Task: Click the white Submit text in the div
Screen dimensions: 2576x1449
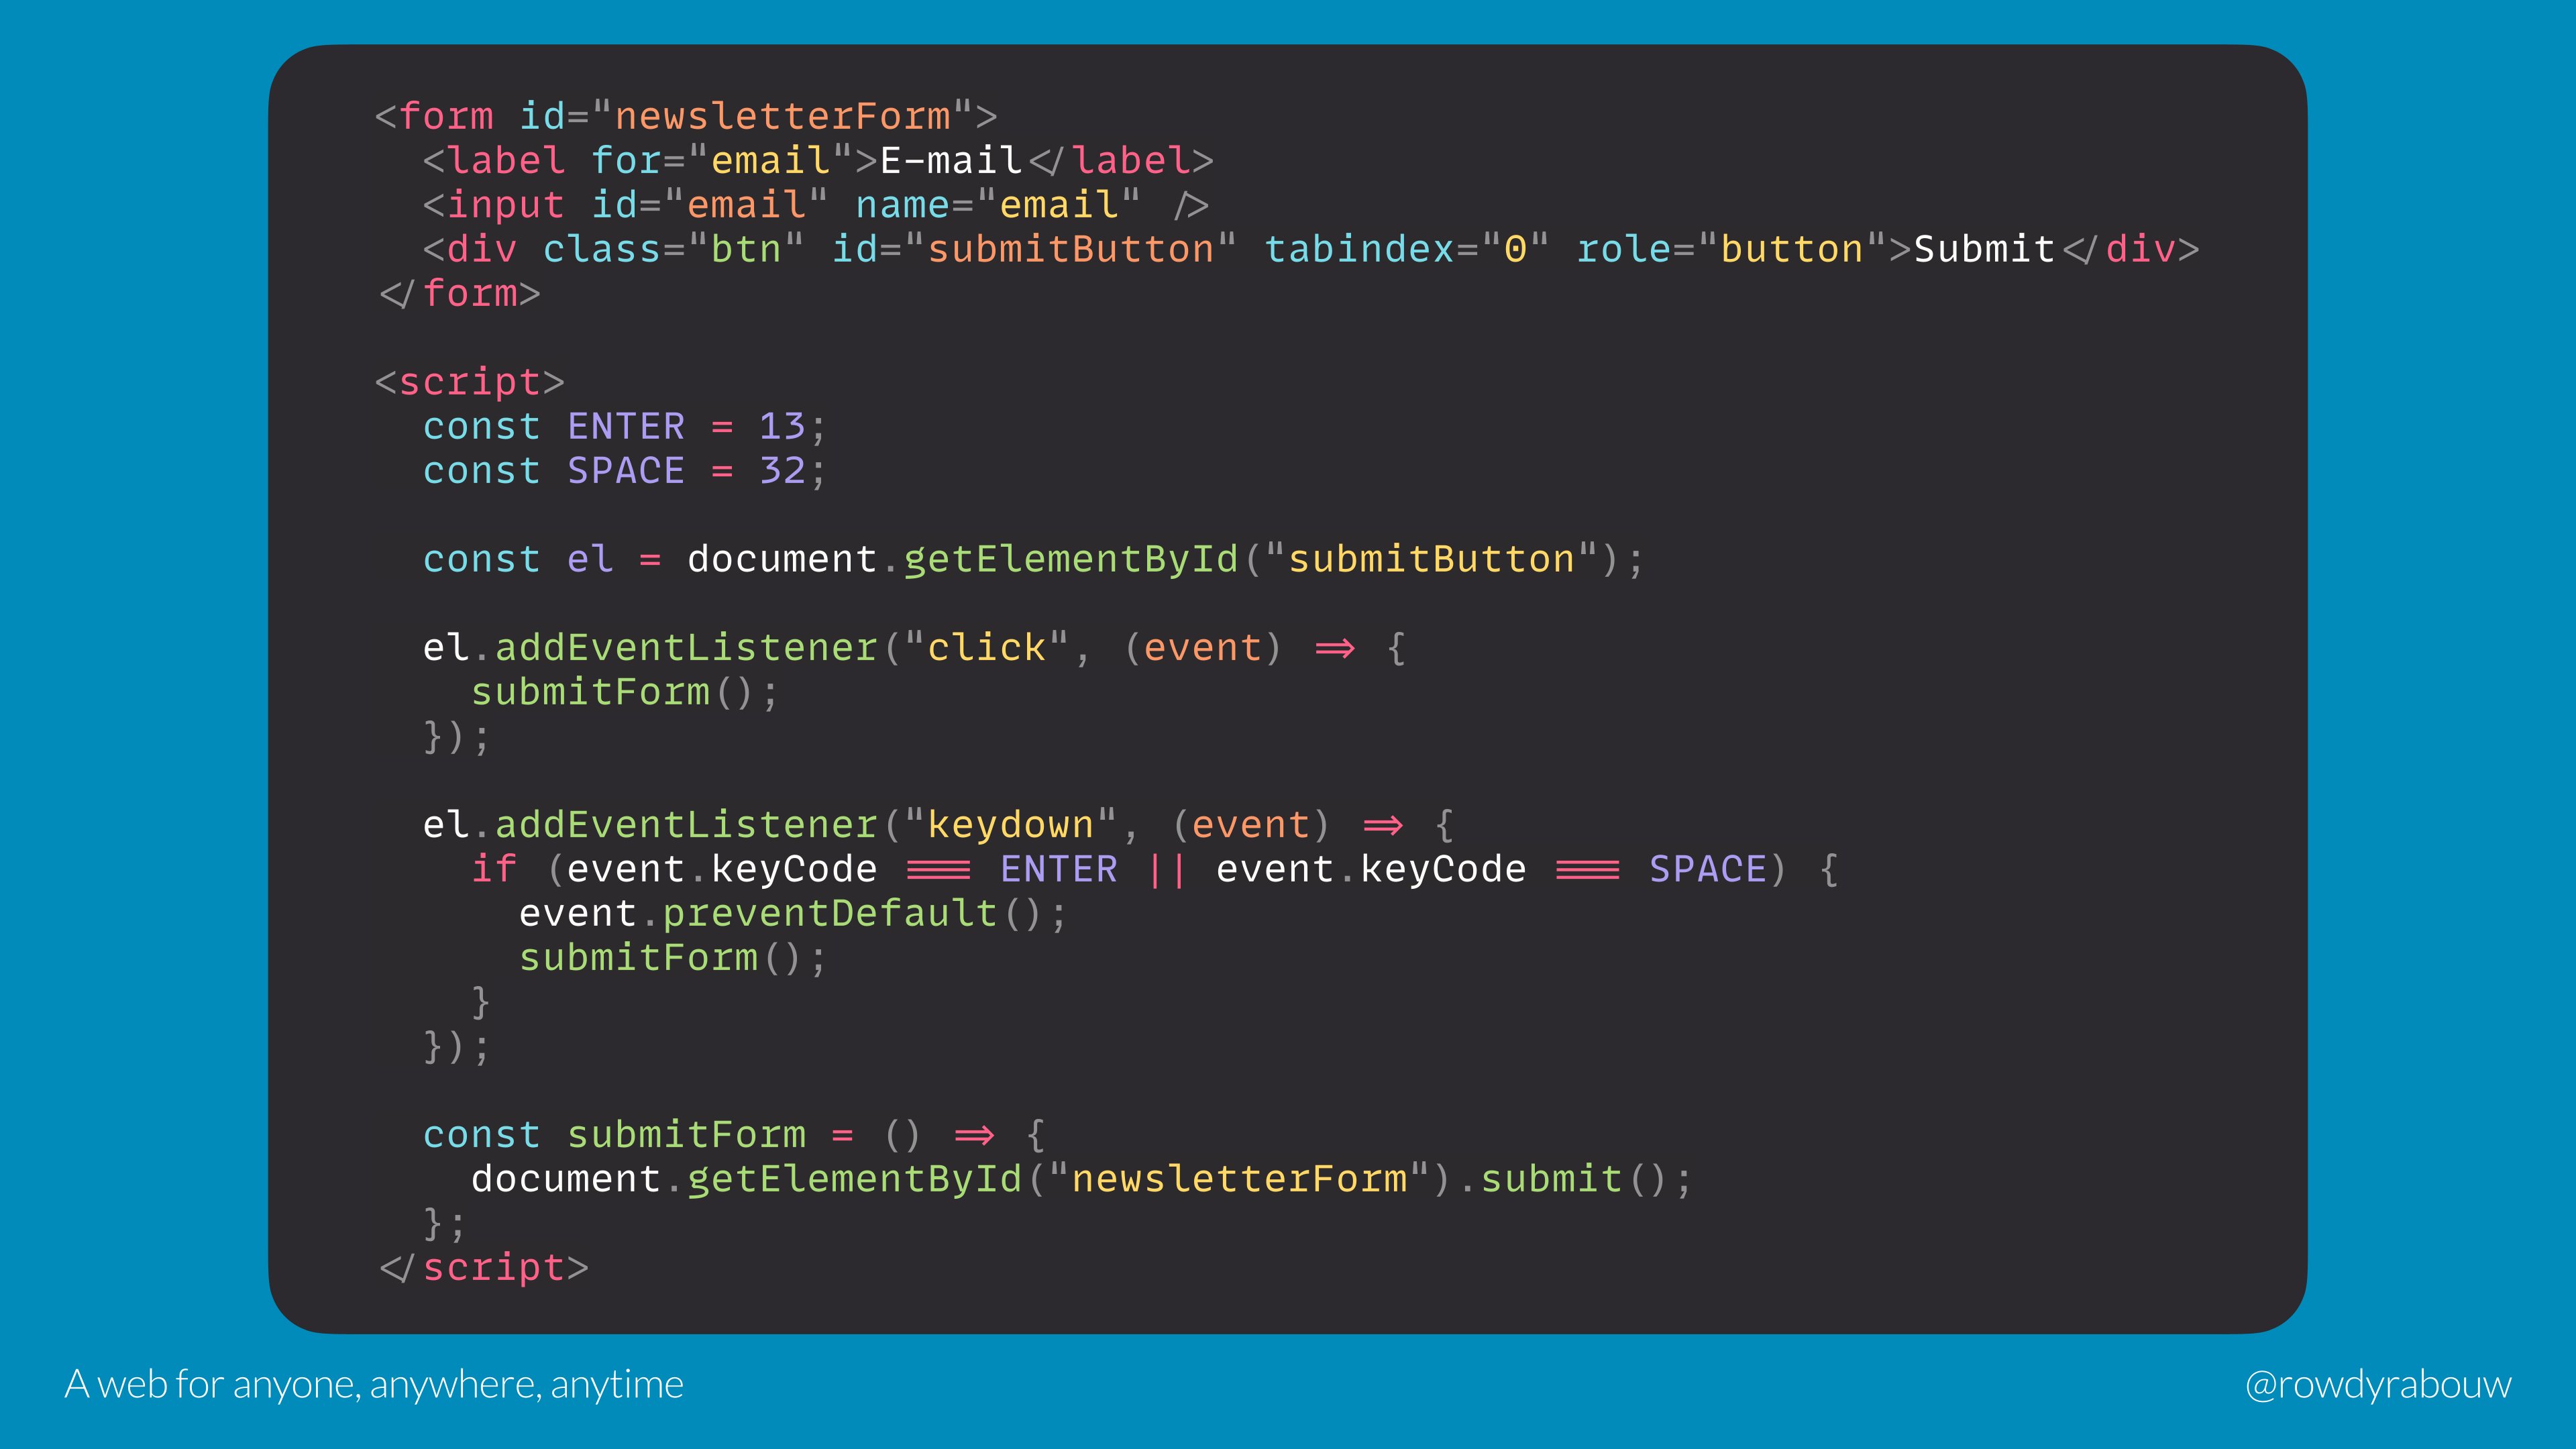Action: [x=1984, y=249]
